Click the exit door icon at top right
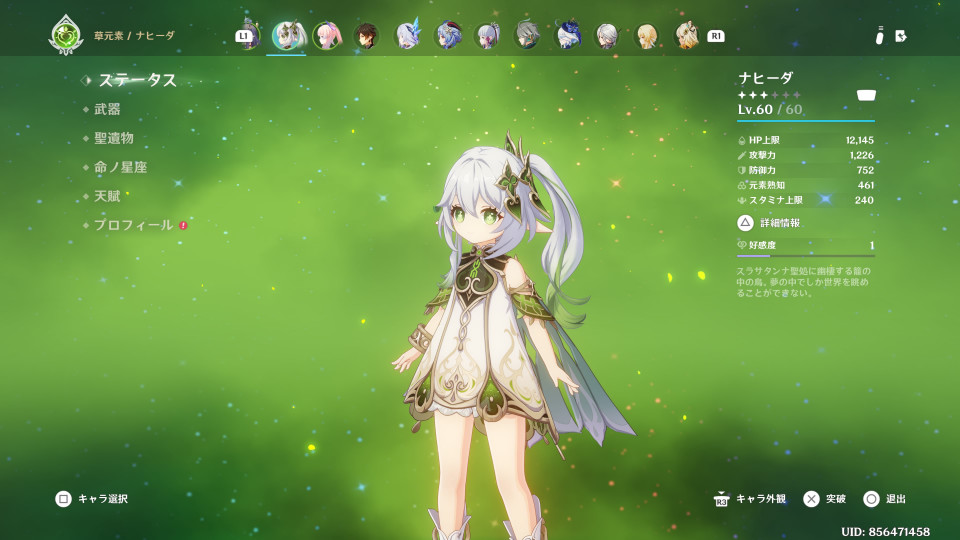Viewport: 960px width, 540px height. pos(901,36)
